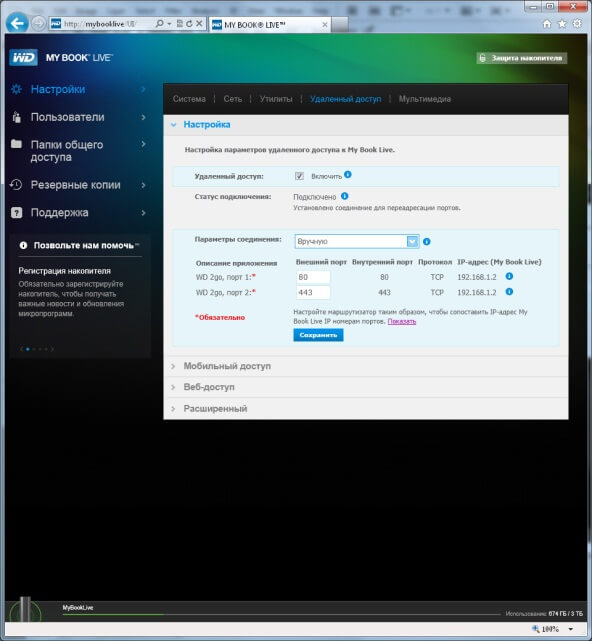Close the MY BOOK LIVE browser tab

pyautogui.click(x=325, y=25)
